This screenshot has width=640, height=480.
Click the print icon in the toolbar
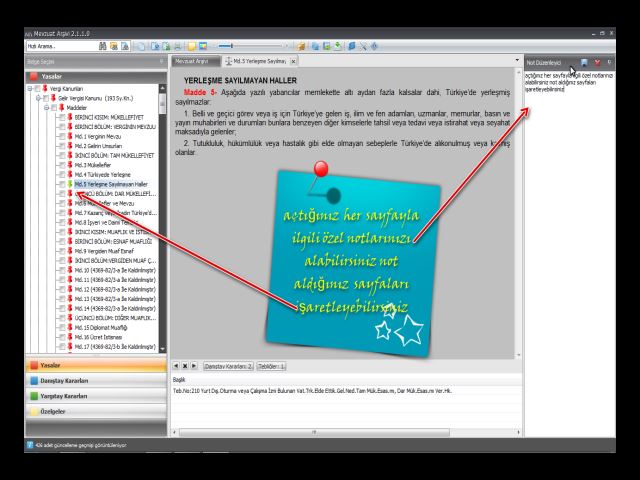(x=177, y=46)
